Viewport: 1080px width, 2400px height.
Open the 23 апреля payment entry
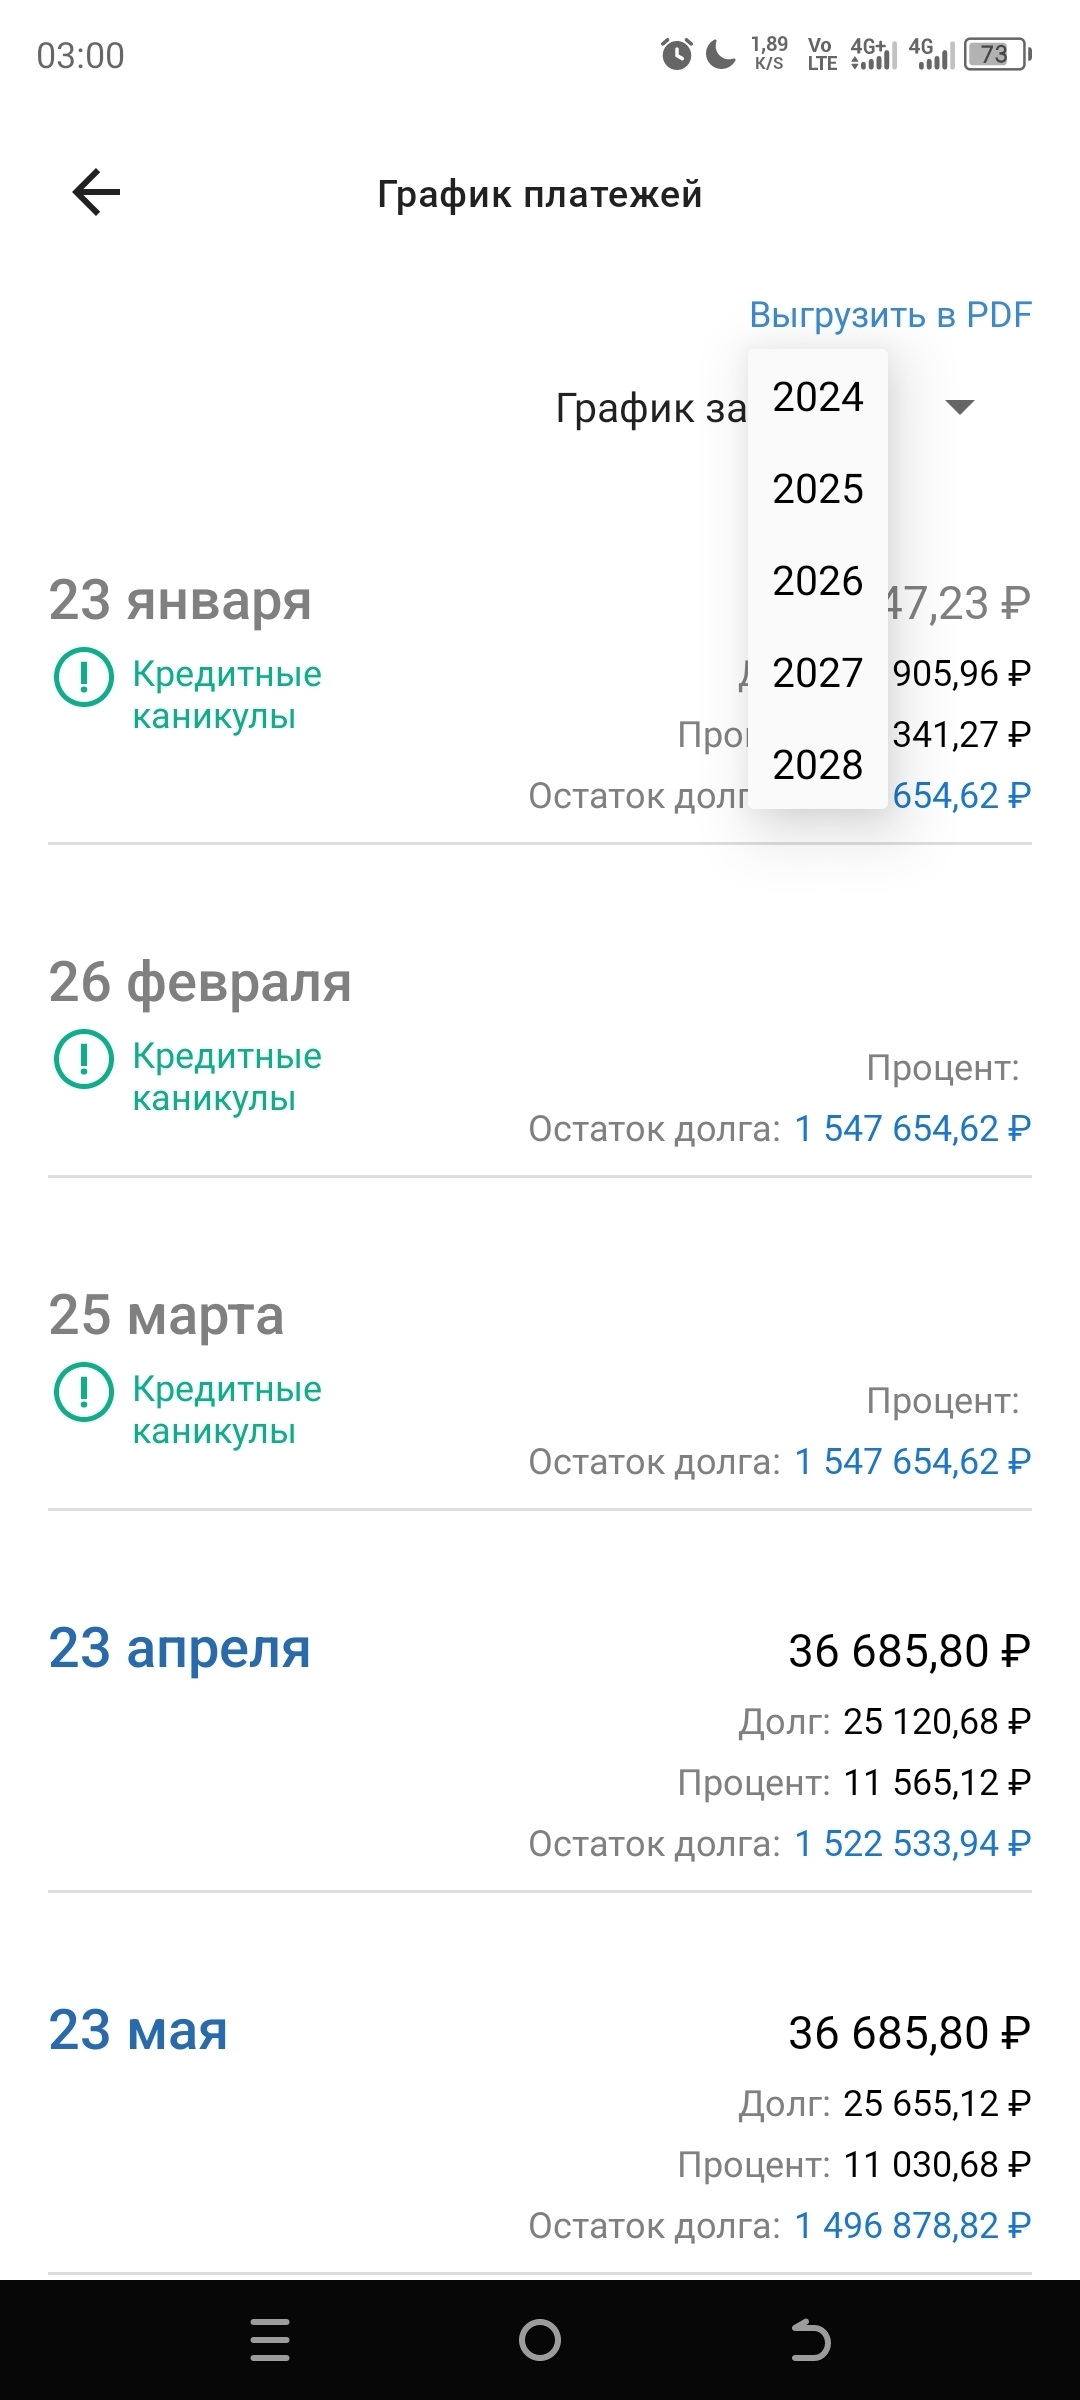click(180, 1648)
